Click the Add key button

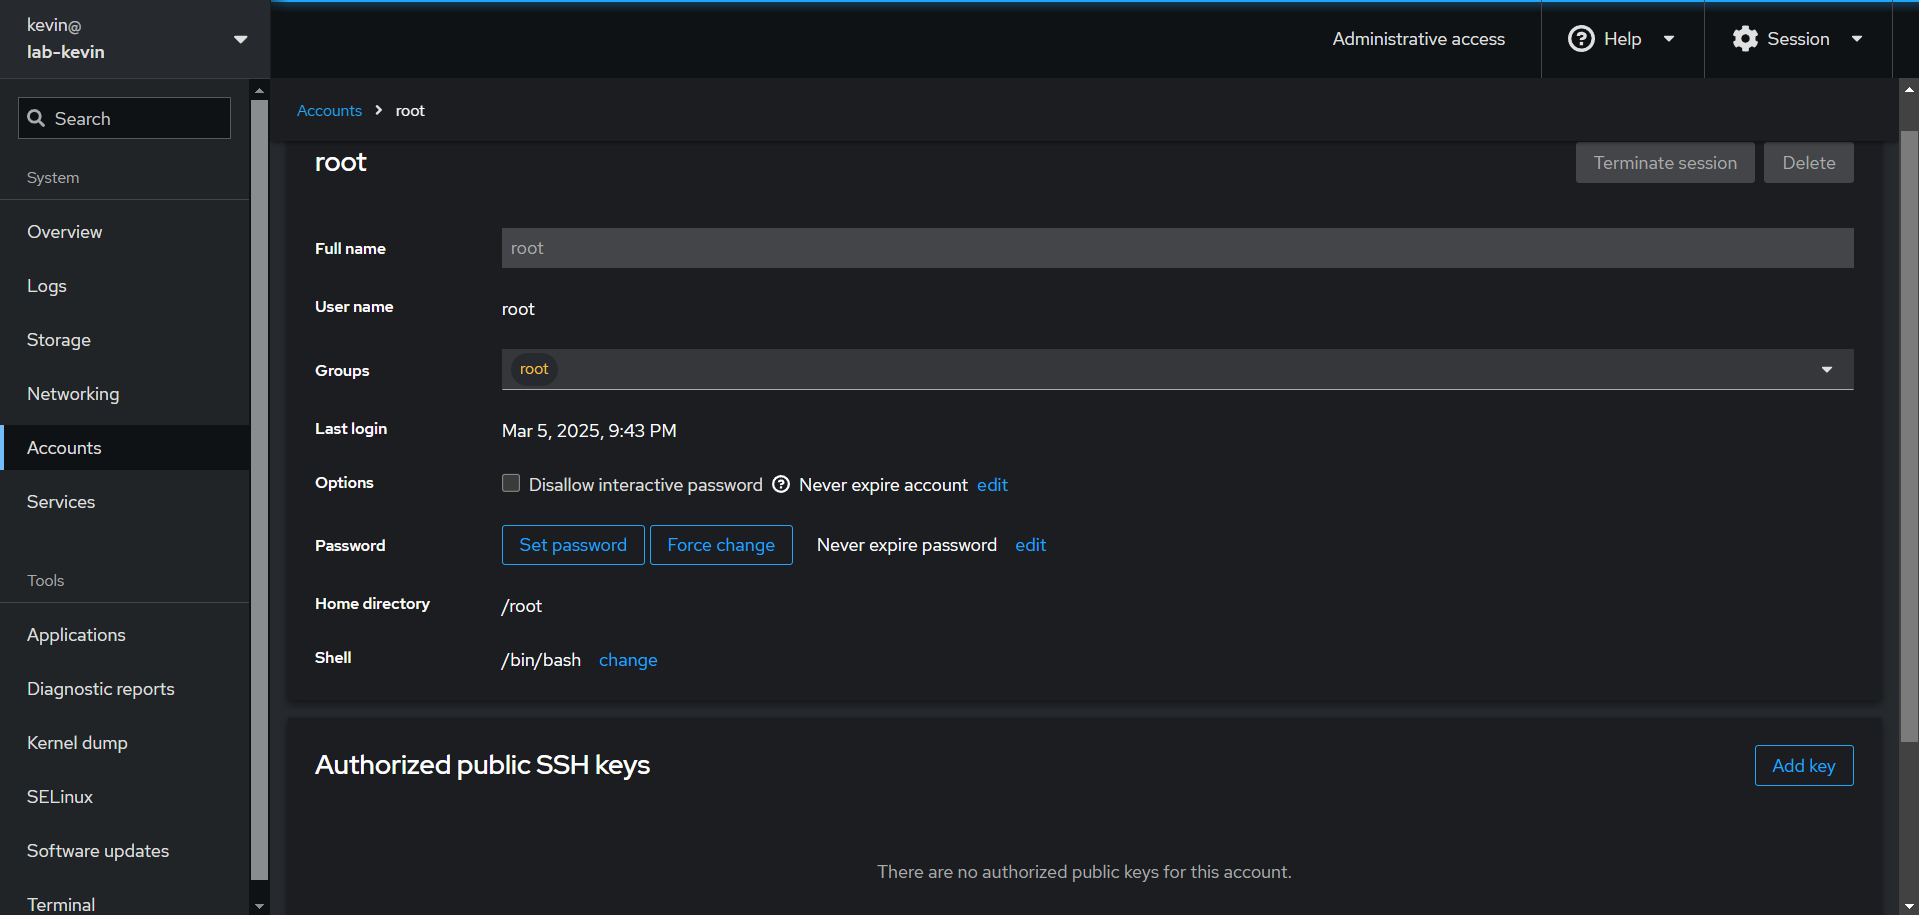1803,766
